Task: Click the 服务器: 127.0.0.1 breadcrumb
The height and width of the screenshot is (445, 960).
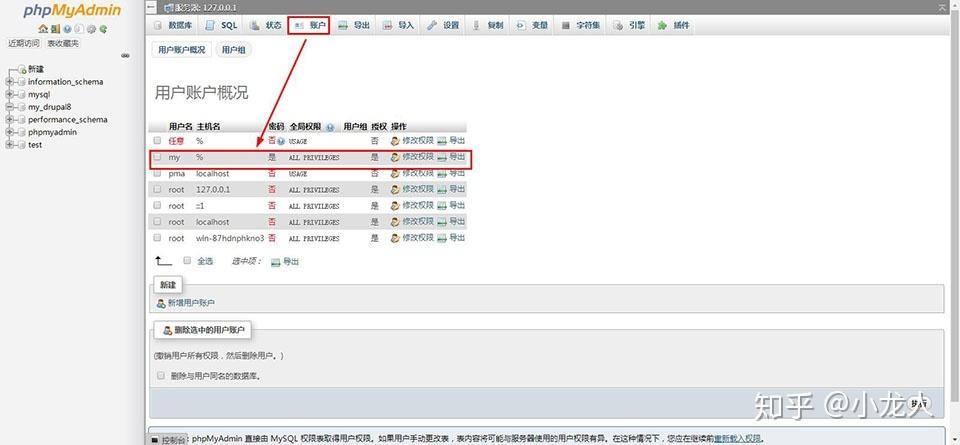Action: coord(201,7)
